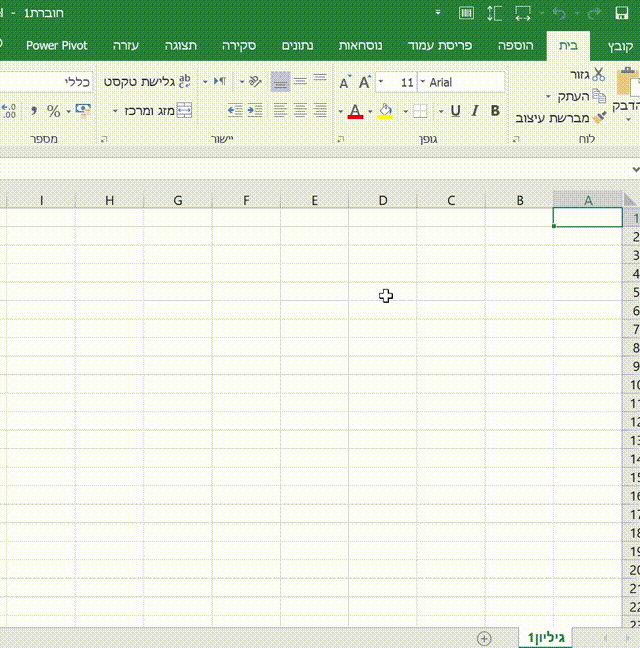Switch to the Power Pivot tab
This screenshot has height=648, width=640.
click(x=57, y=45)
